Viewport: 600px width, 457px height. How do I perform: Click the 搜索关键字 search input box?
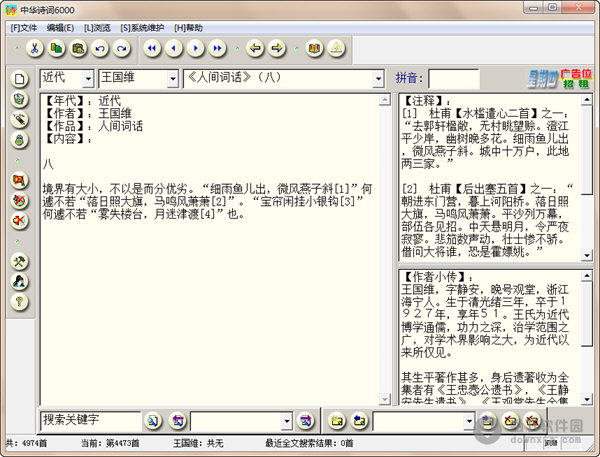pyautogui.click(x=90, y=421)
